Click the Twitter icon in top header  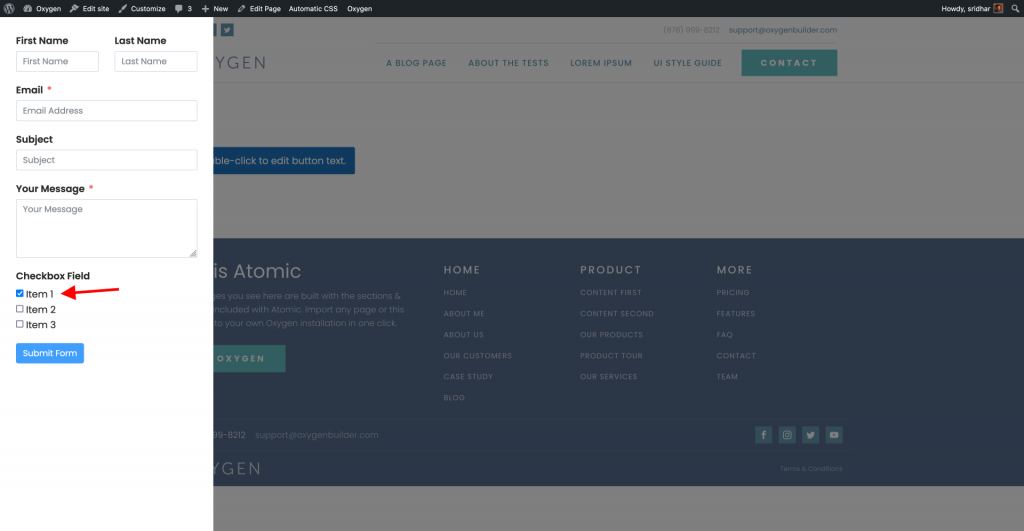click(x=227, y=30)
